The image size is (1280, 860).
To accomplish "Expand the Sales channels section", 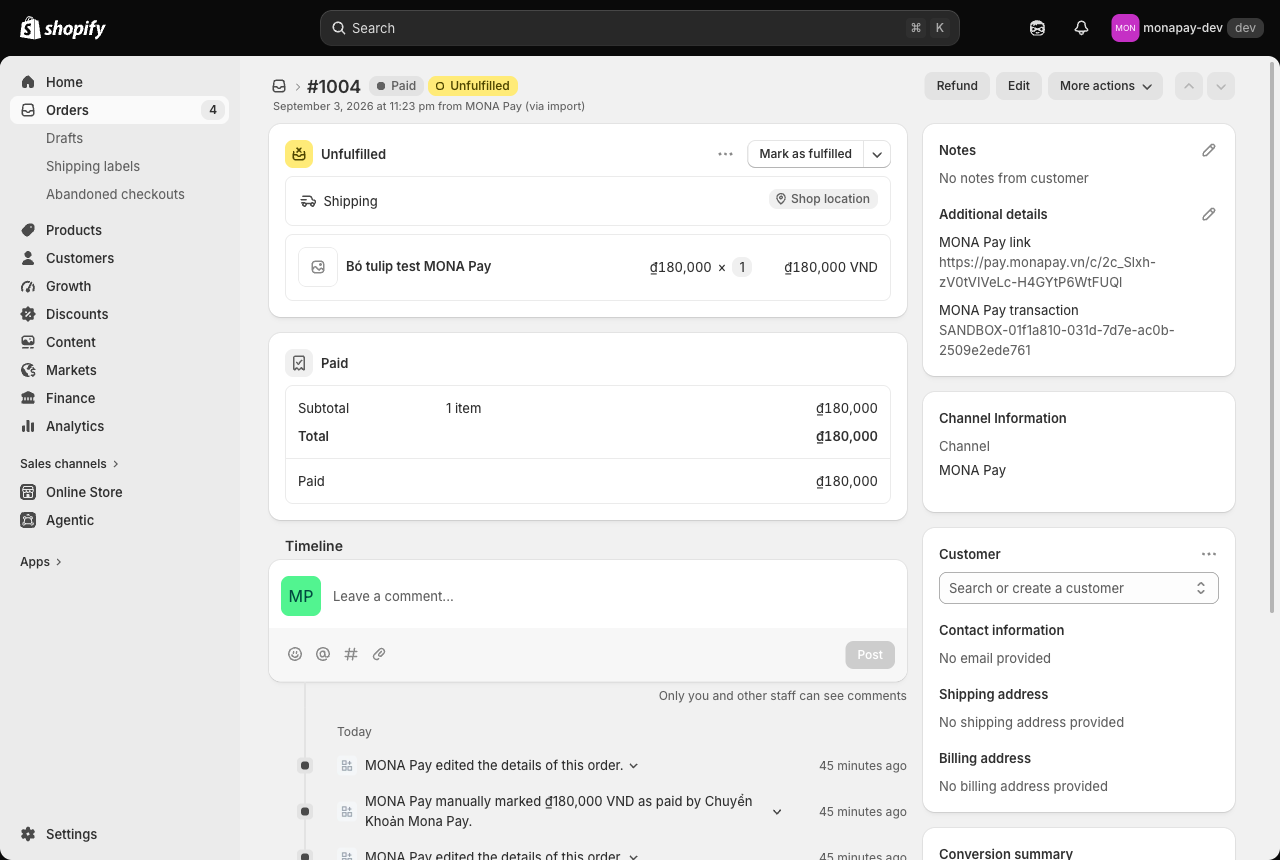I will coord(70,464).
